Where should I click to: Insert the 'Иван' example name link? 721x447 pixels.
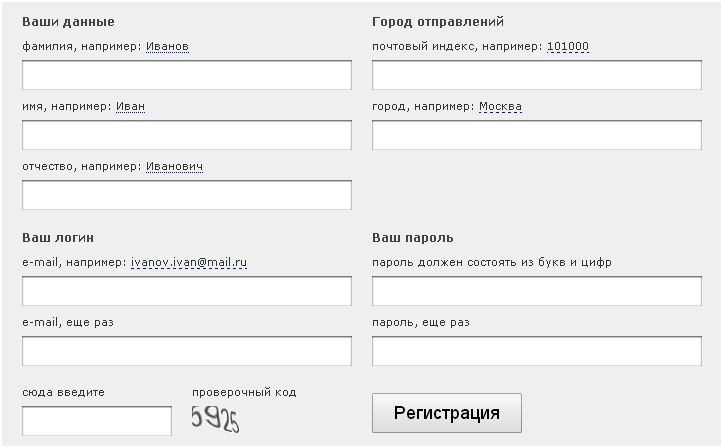pyautogui.click(x=130, y=106)
